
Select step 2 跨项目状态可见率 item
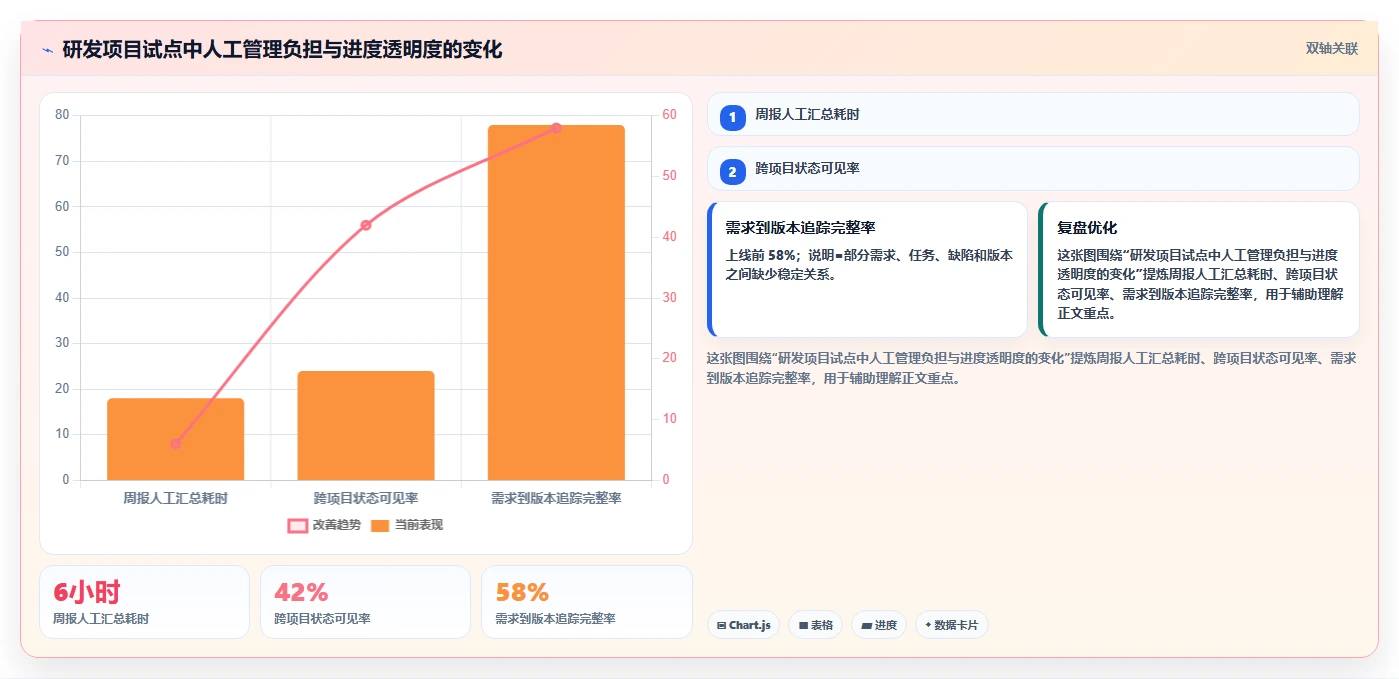(x=1033, y=169)
